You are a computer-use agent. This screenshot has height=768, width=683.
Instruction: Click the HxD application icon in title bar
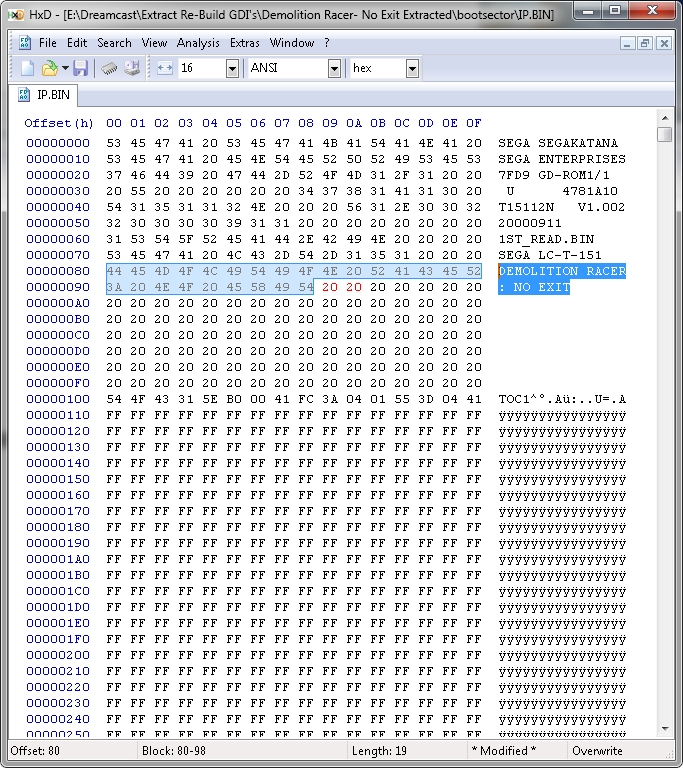coord(16,15)
